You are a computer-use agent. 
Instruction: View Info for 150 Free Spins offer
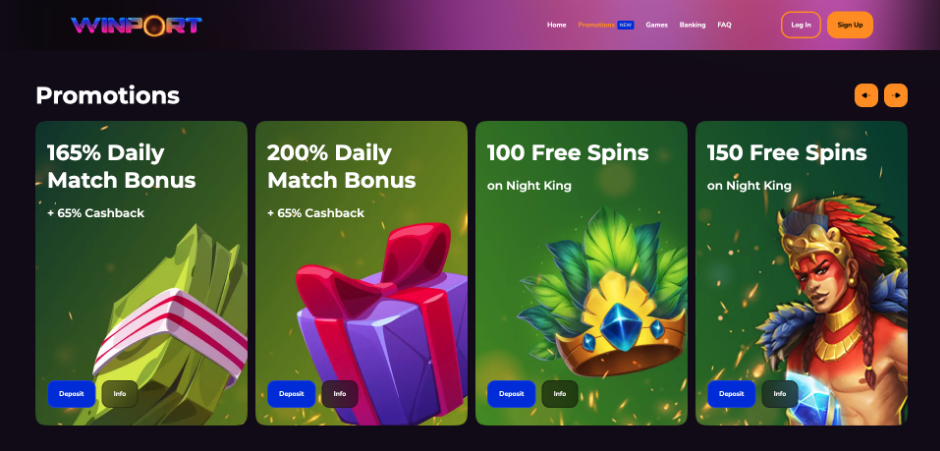780,394
